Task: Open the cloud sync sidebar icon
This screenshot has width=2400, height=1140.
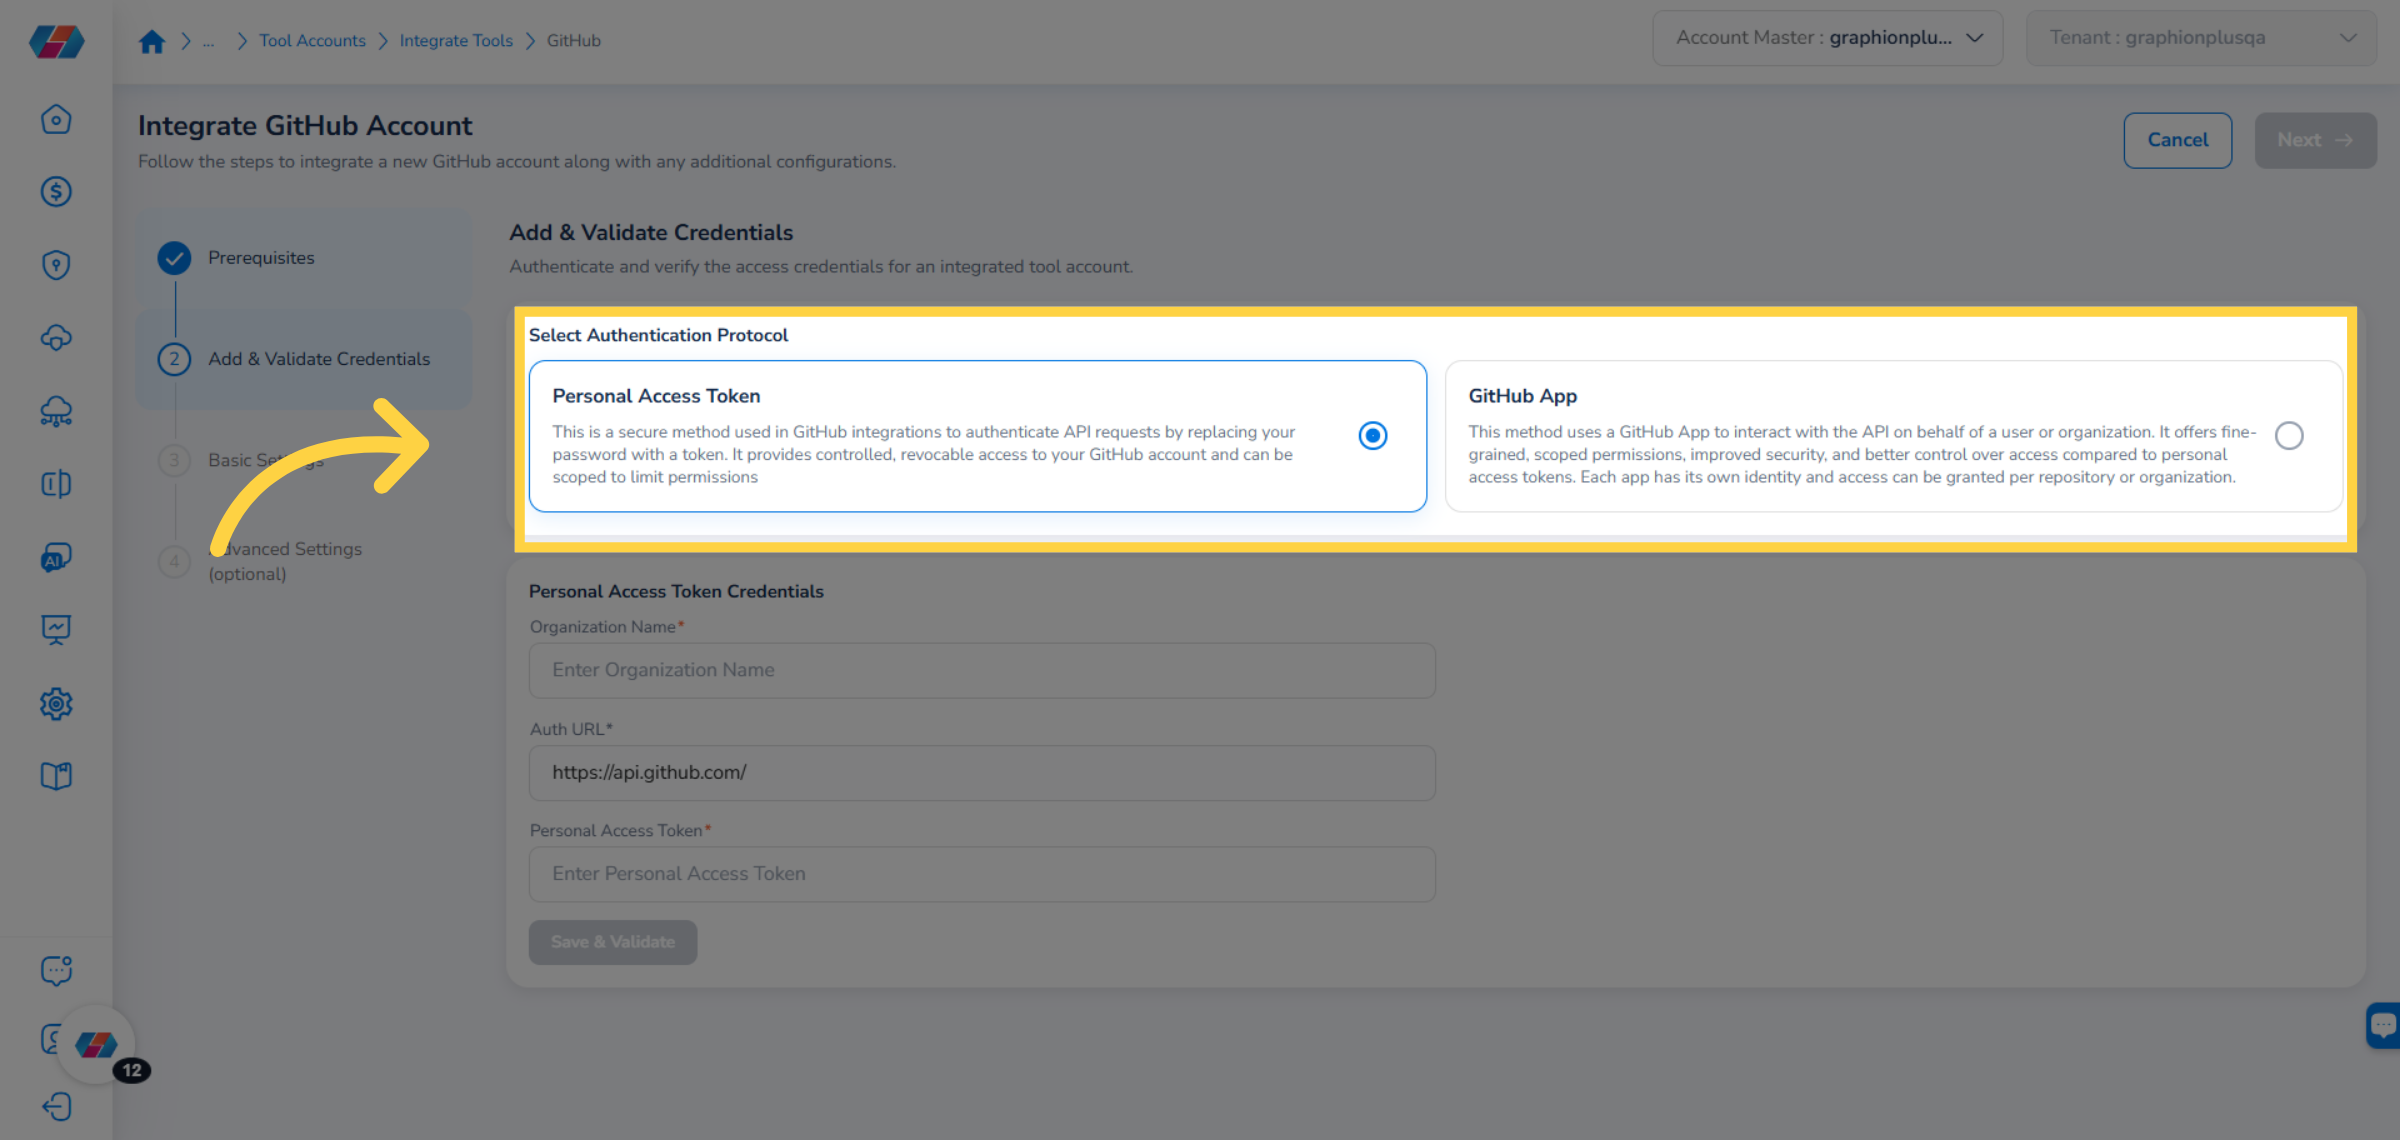Action: point(56,338)
